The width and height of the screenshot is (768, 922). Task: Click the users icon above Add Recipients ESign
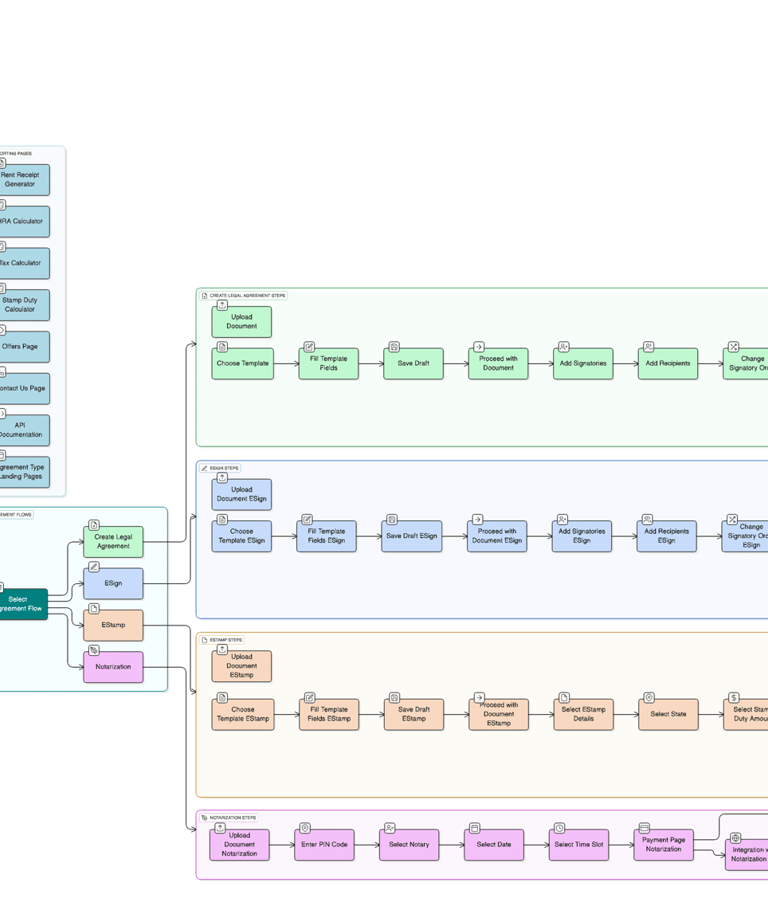647,519
